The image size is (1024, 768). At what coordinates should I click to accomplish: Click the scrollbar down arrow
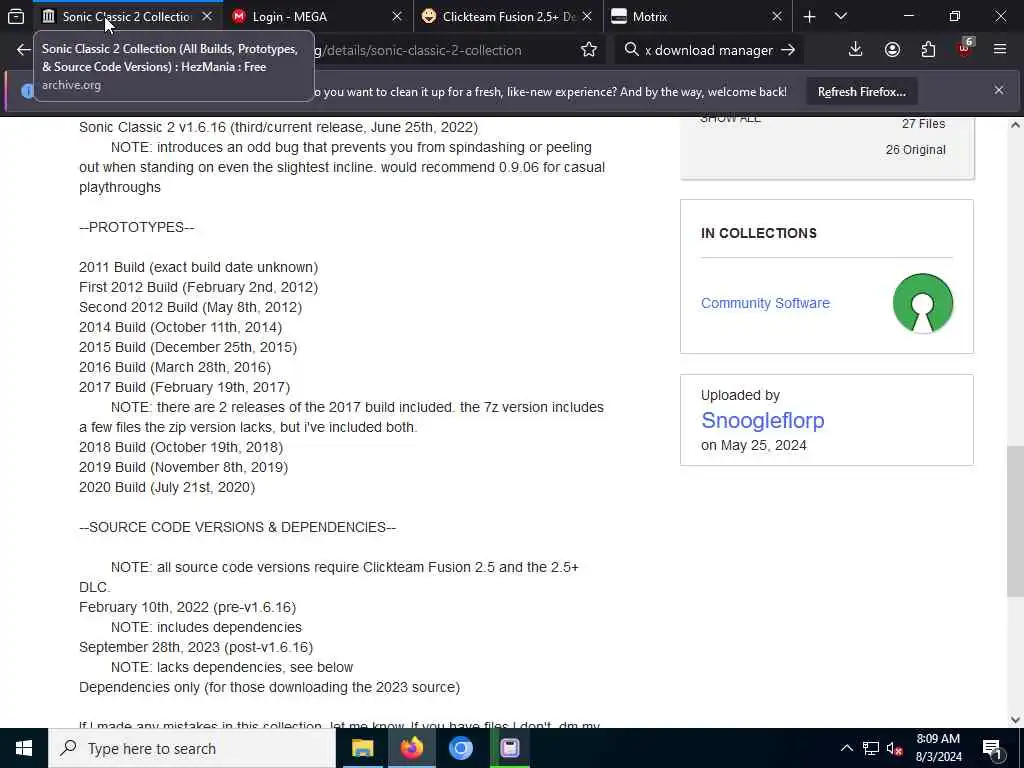pos(1015,719)
